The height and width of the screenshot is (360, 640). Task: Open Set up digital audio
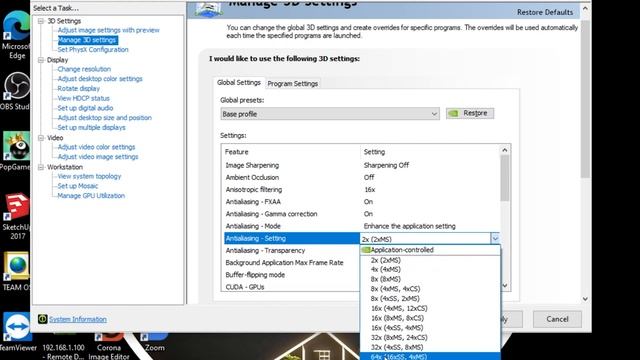(85, 108)
